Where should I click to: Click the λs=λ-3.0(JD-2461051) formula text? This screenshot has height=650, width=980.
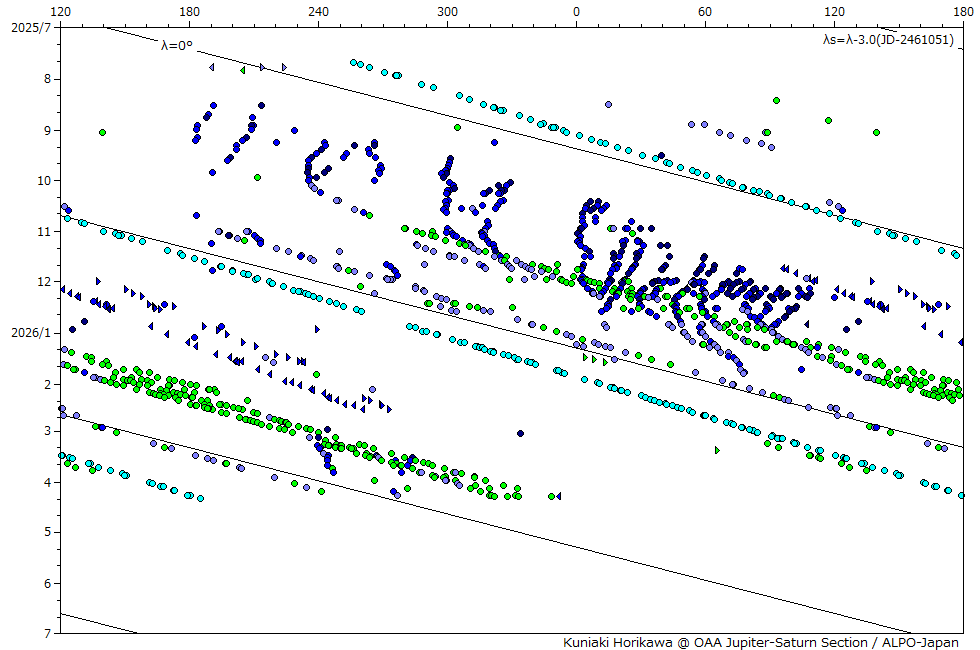point(887,40)
